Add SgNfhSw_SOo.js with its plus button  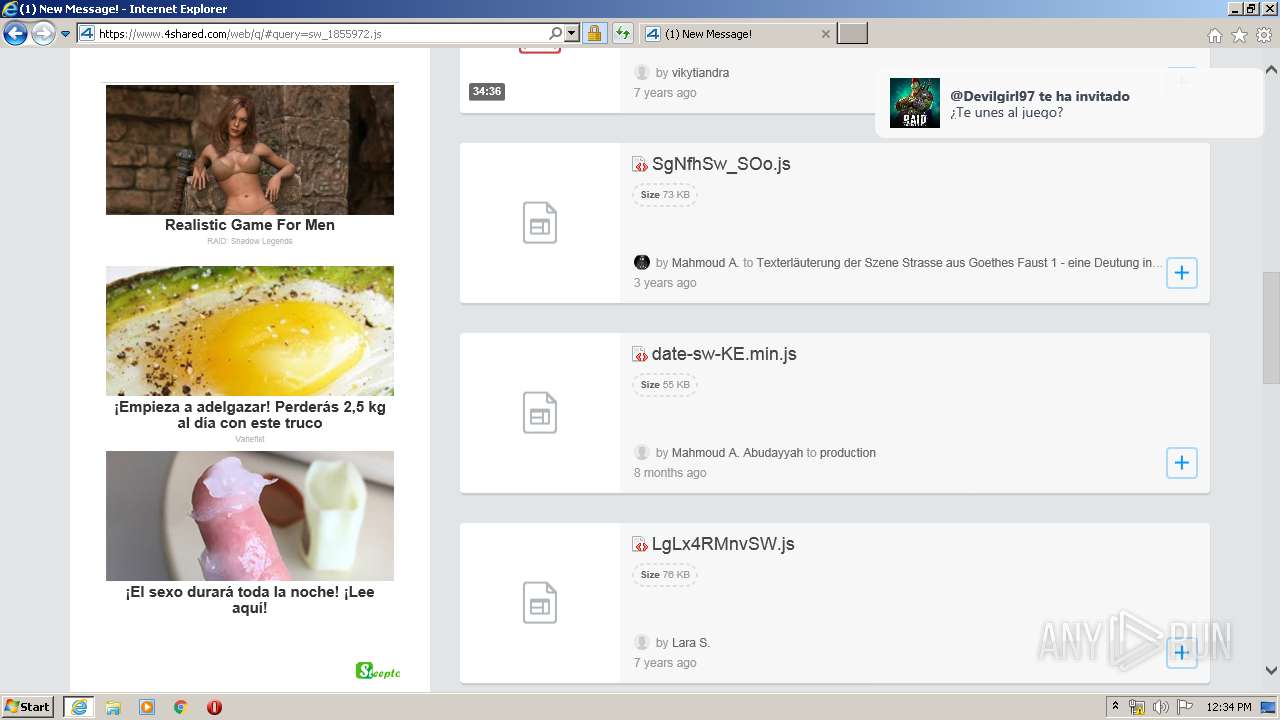[1182, 273]
